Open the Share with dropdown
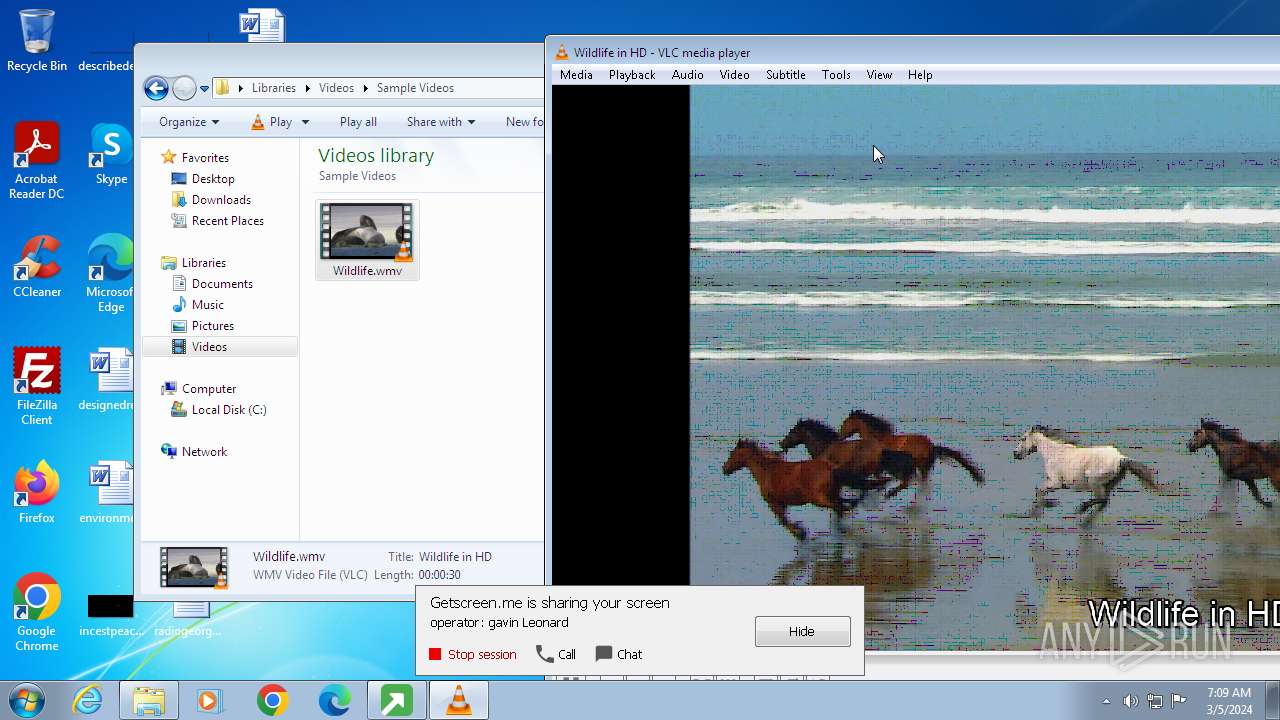The width and height of the screenshot is (1280, 720). pos(441,122)
